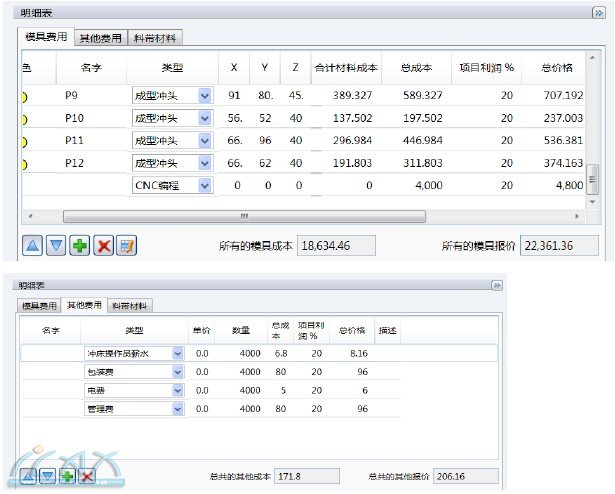Select 其他费用 tab in bottom panel
This screenshot has width=615, height=494.
point(84,305)
